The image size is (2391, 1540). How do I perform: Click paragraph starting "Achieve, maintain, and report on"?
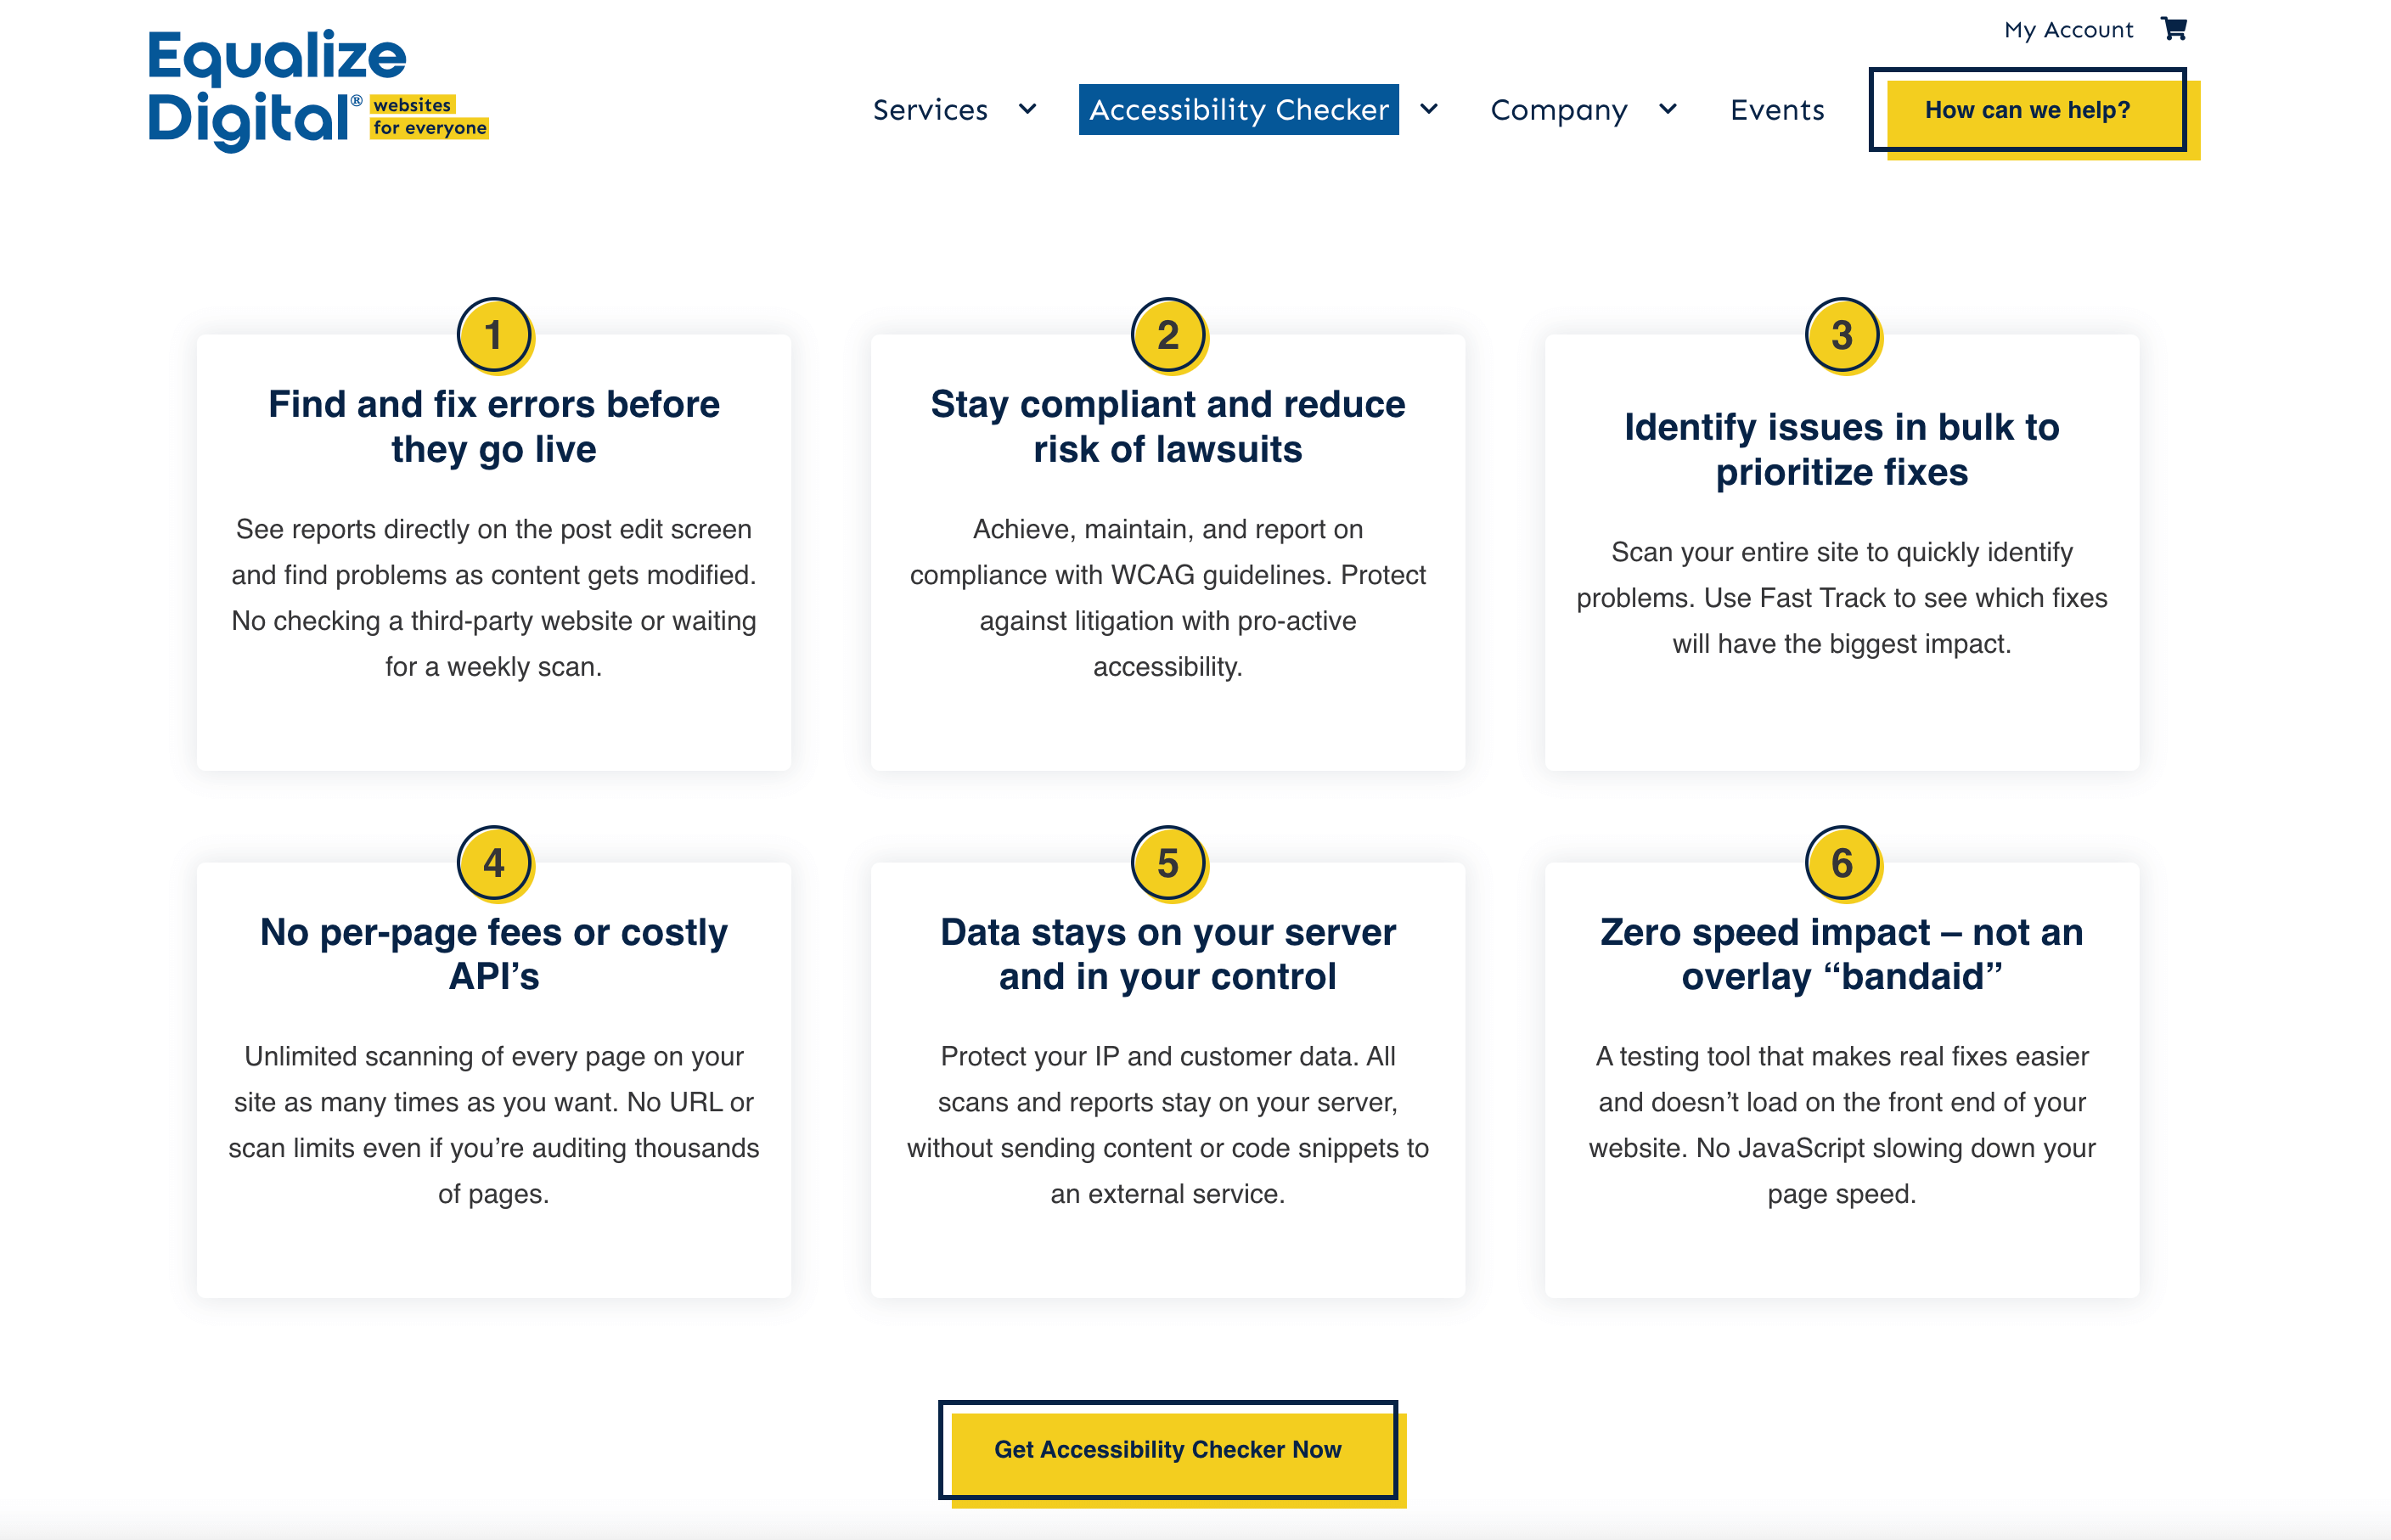click(1168, 598)
